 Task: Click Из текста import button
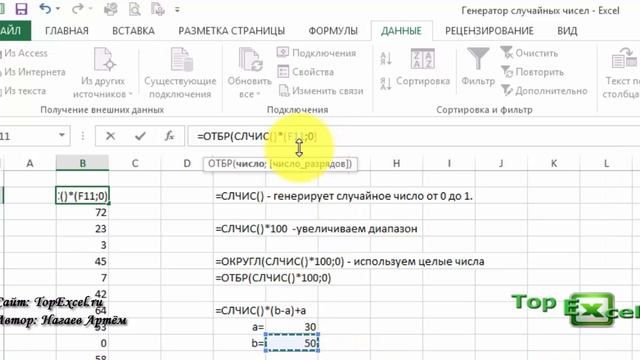[x=23, y=91]
